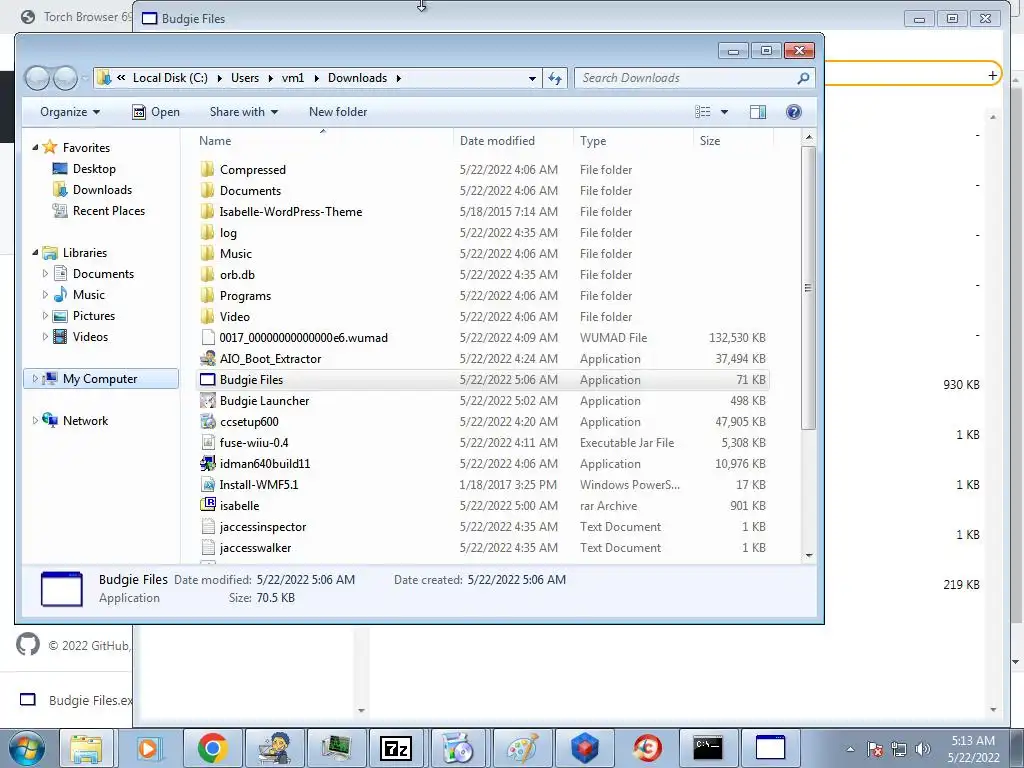The width and height of the screenshot is (1024, 768).
Task: Select the isabelle rar archive icon
Action: (208, 505)
